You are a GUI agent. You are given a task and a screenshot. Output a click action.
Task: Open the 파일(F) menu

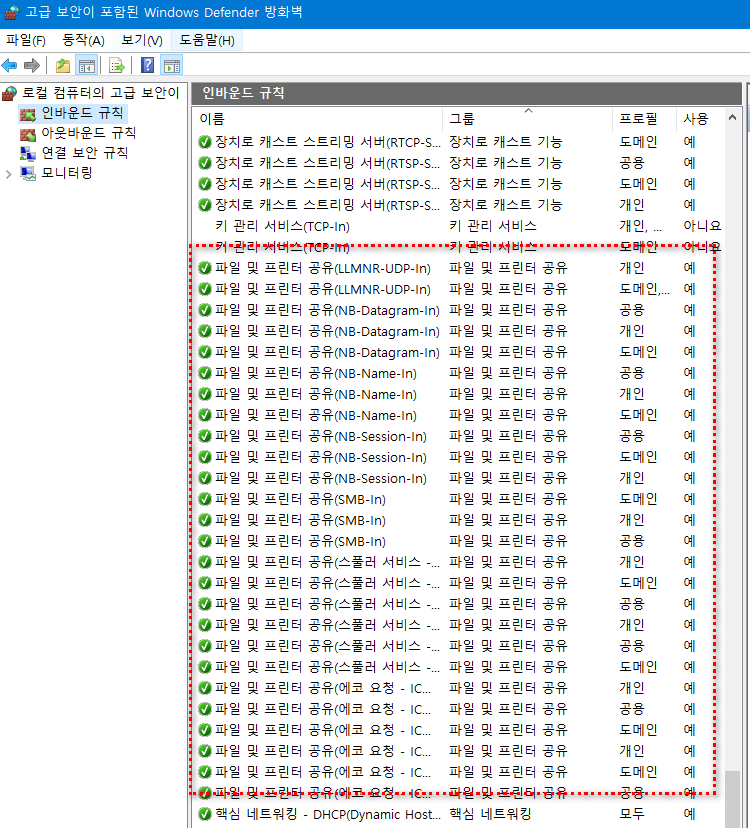tap(26, 41)
